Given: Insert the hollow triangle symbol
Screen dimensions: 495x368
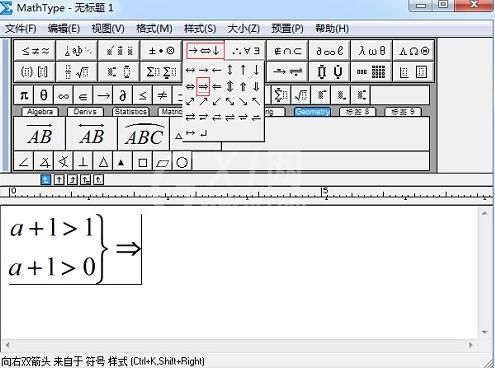Looking at the screenshot, I should (103, 162).
